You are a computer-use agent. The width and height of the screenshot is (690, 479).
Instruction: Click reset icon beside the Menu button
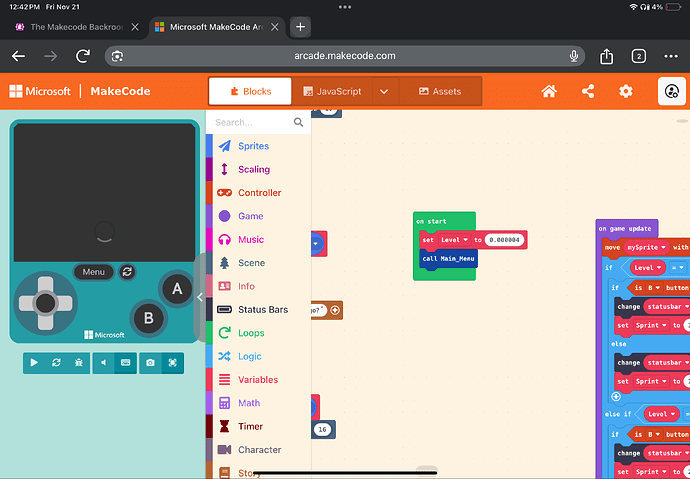pos(127,272)
